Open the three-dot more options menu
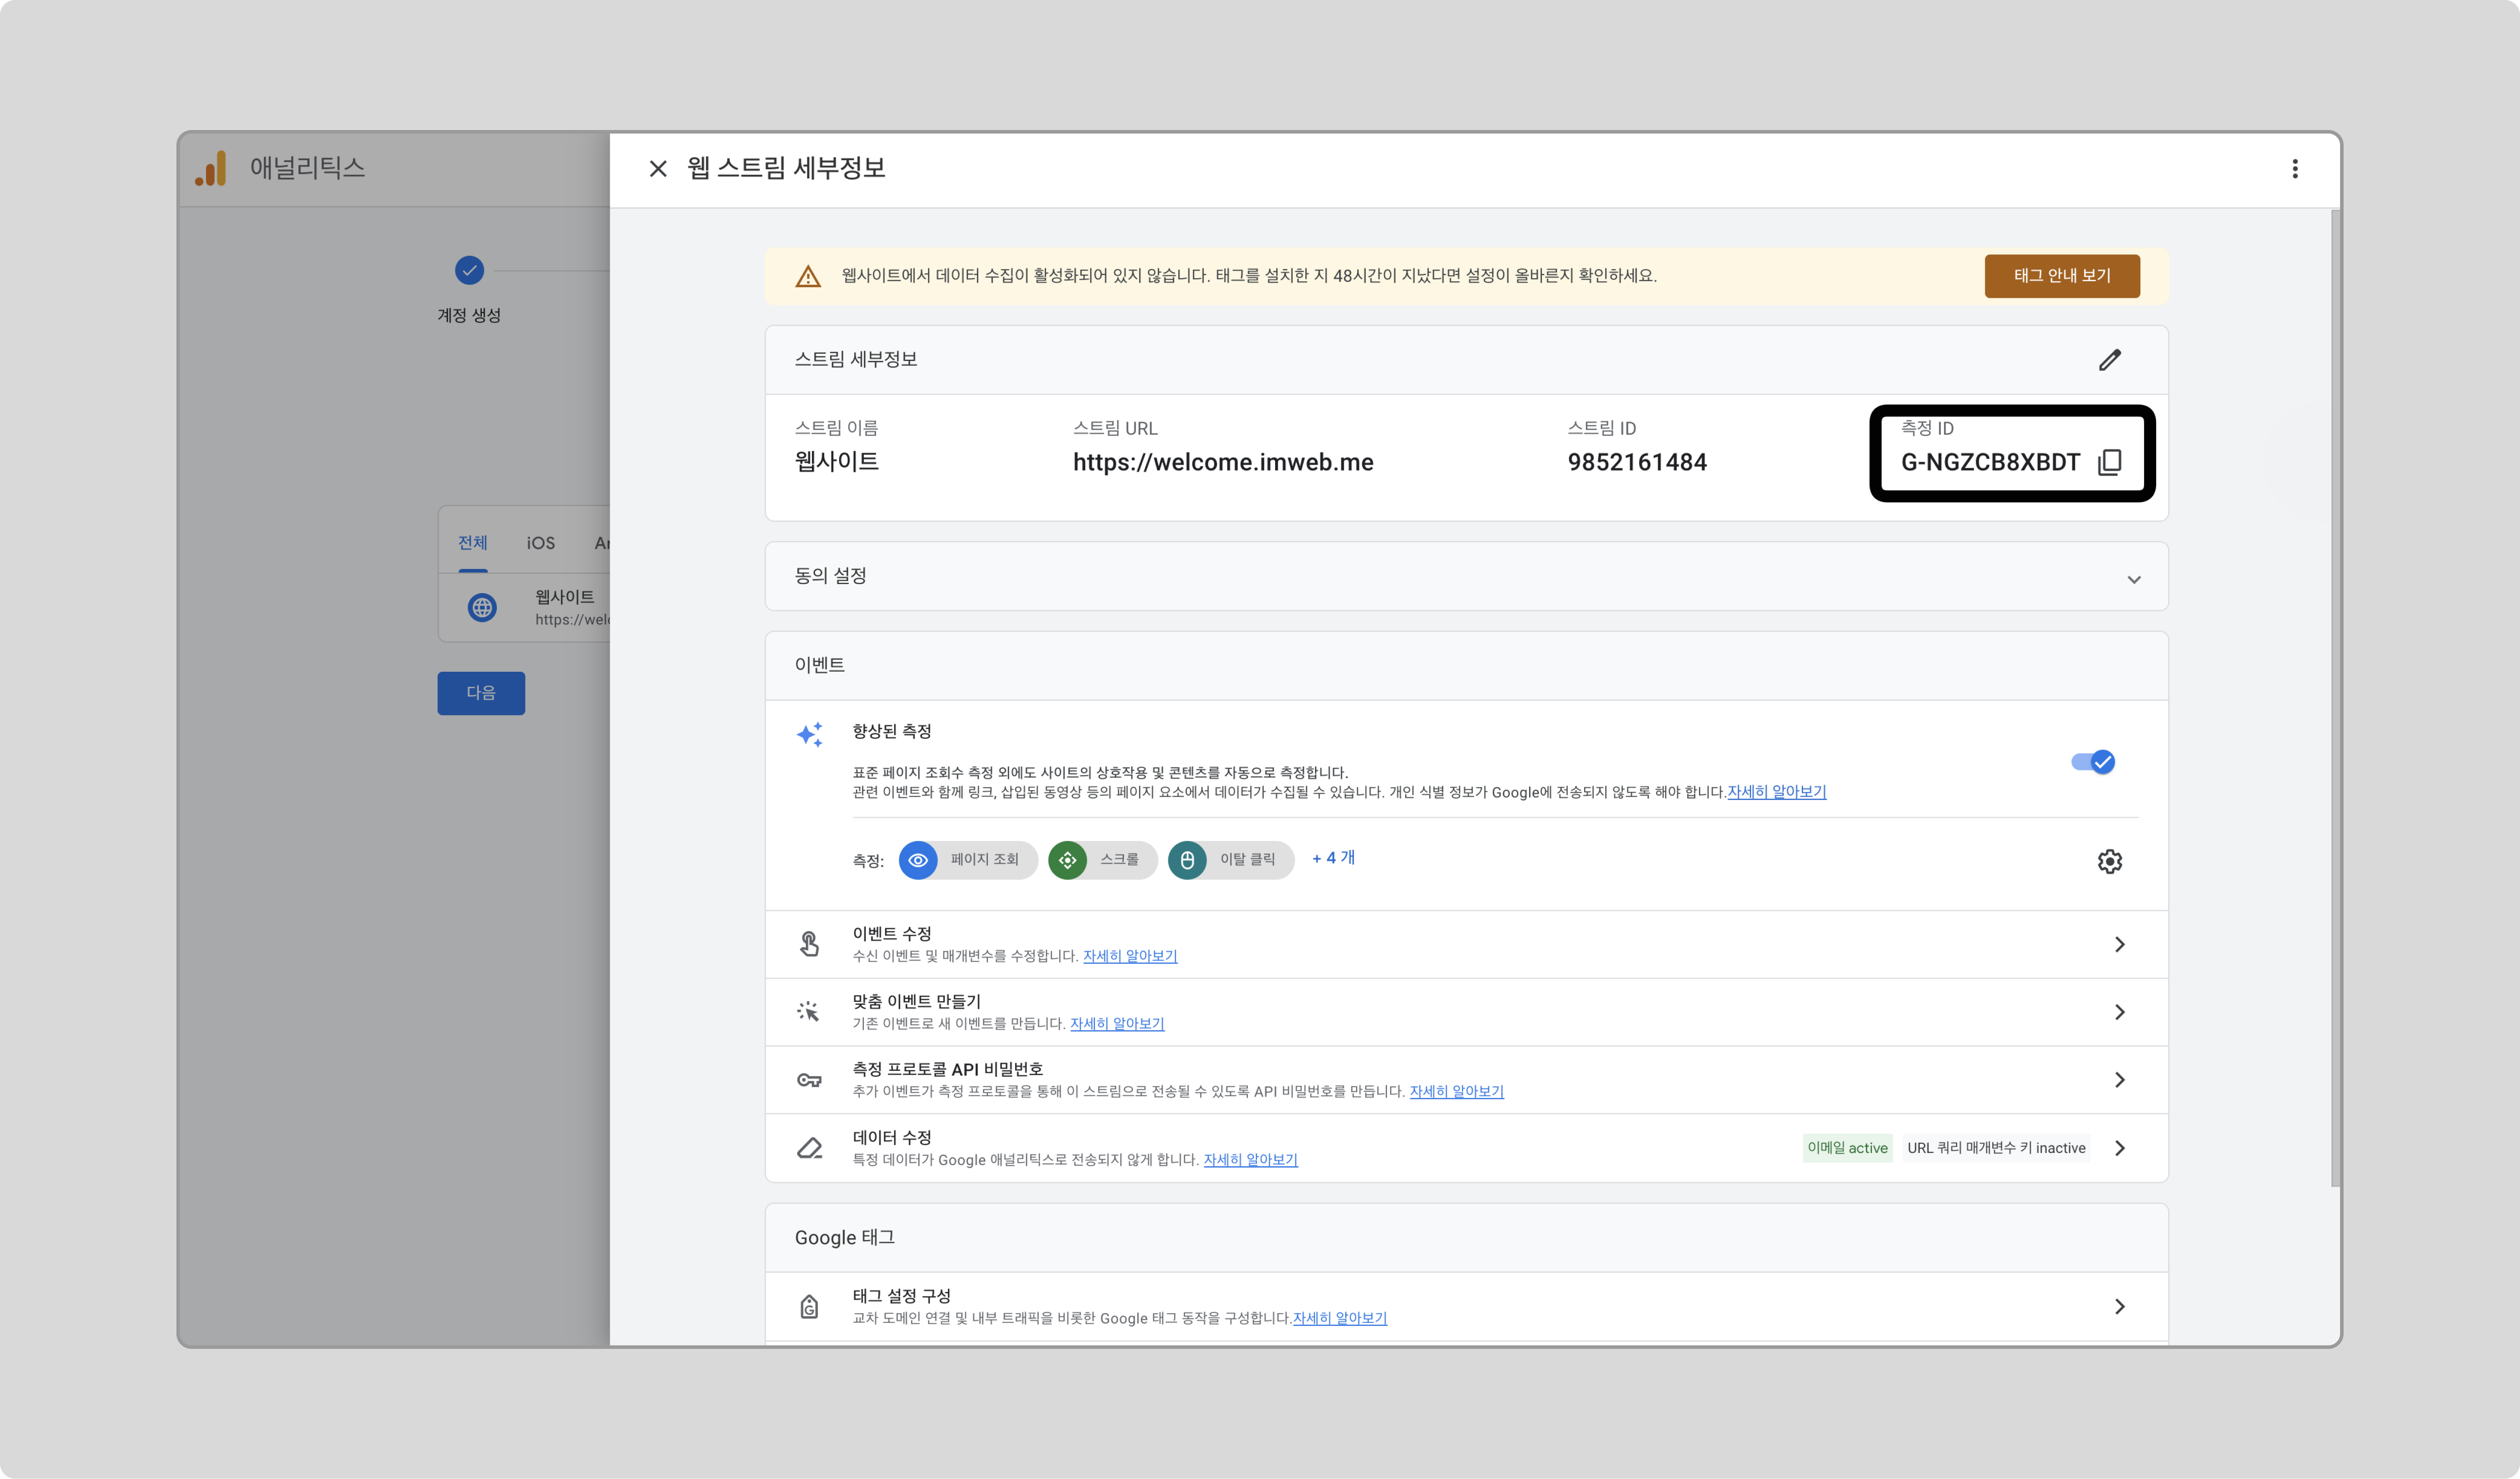 pos(2294,169)
